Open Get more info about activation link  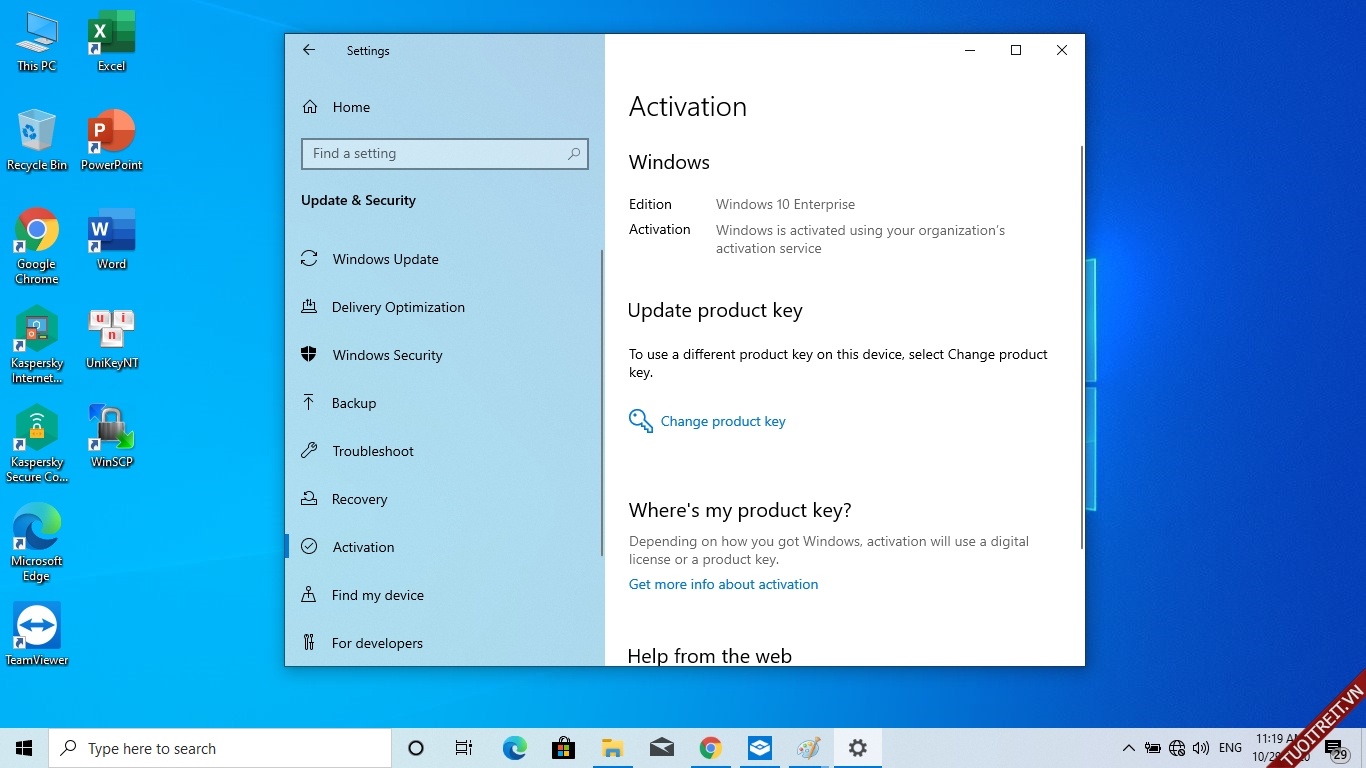[723, 584]
